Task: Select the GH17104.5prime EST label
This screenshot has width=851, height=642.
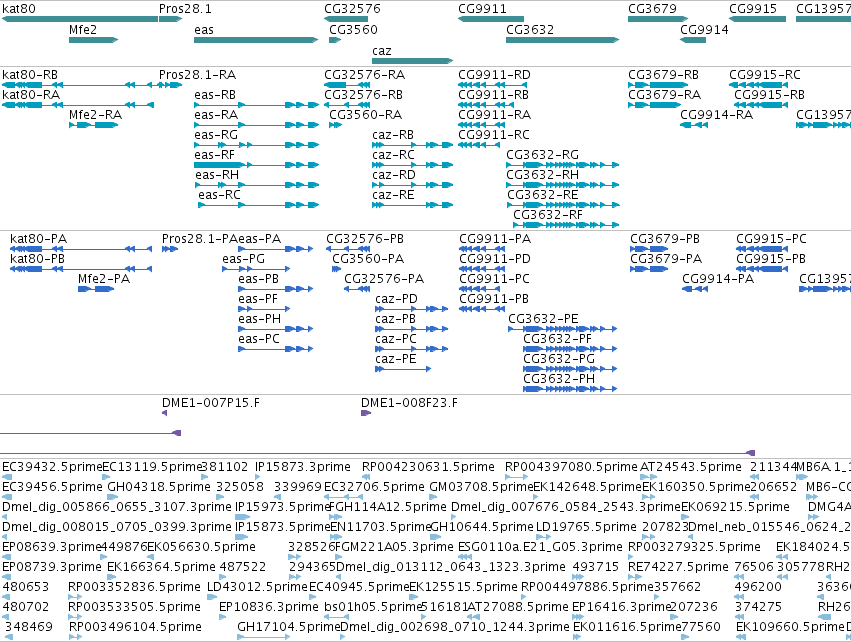Action: tap(289, 627)
